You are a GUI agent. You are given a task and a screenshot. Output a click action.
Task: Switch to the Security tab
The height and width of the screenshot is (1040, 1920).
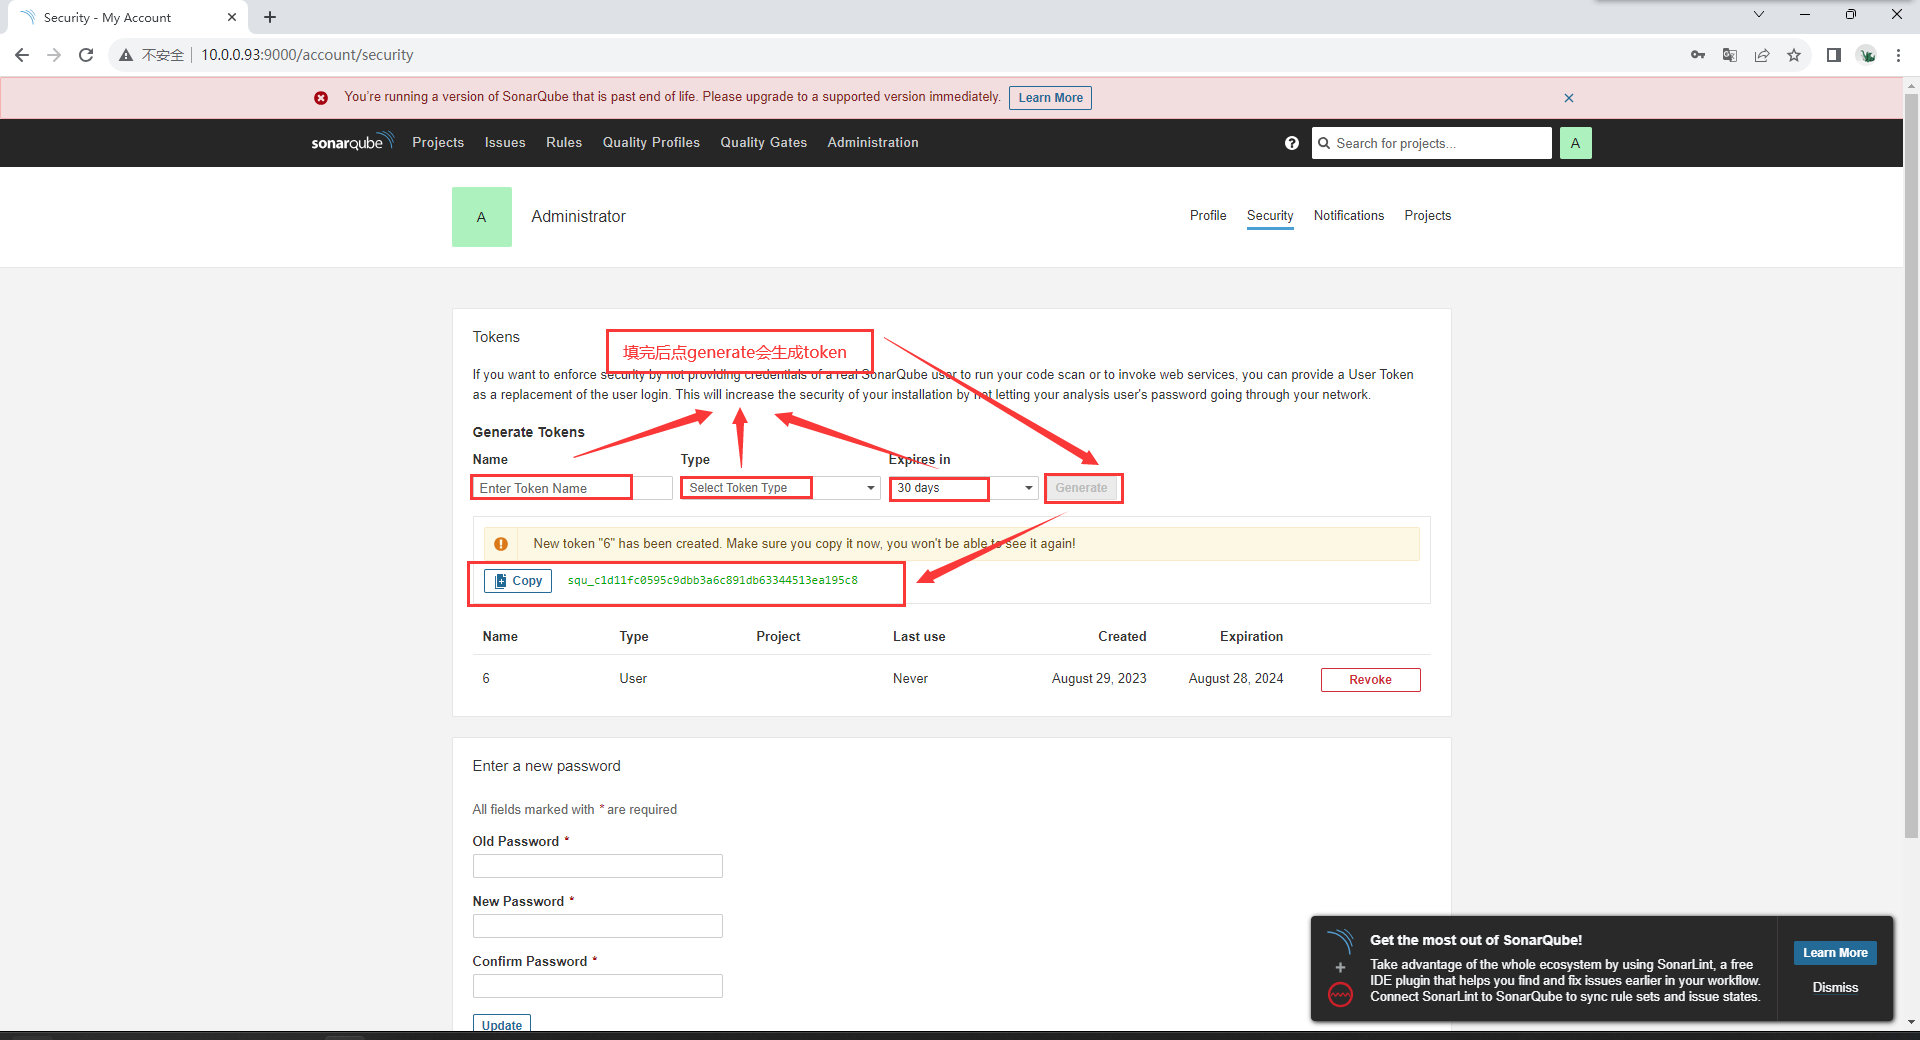coord(1270,216)
